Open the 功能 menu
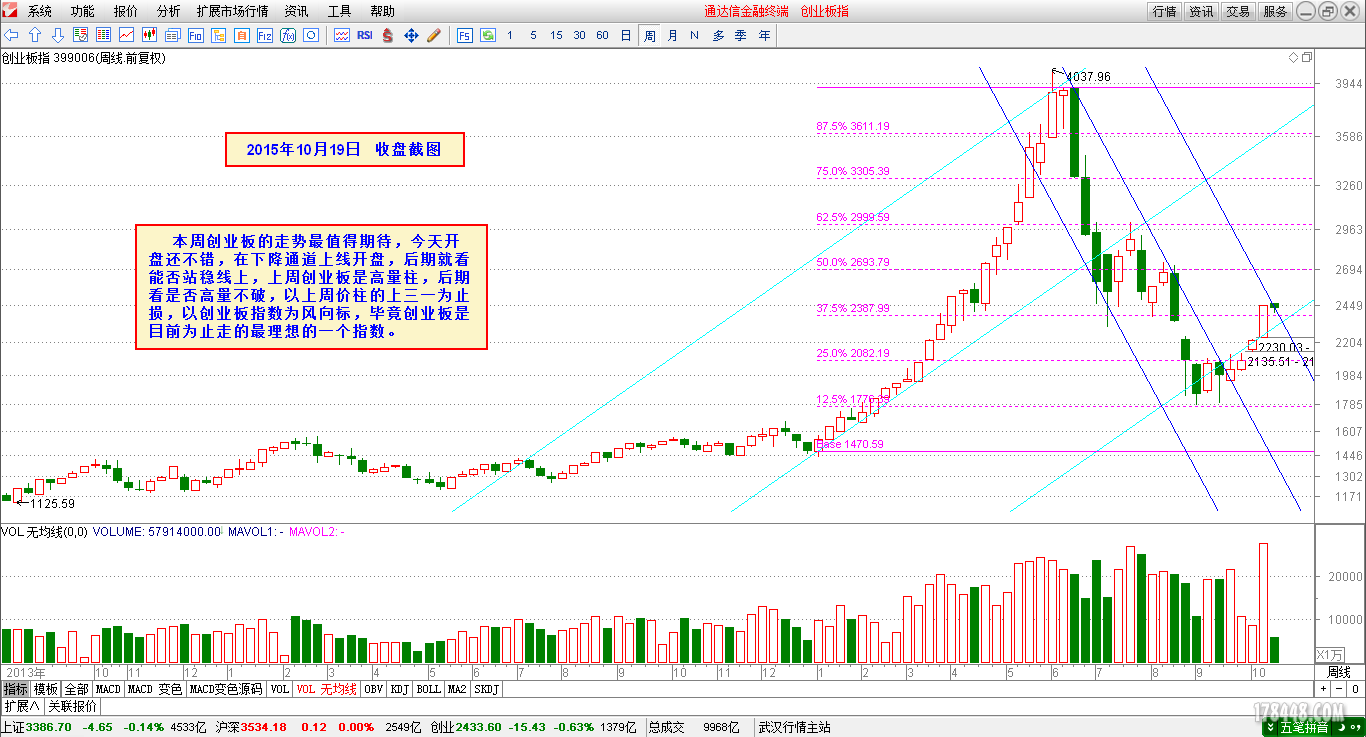Viewport: 1366px width, 737px height. coord(83,11)
